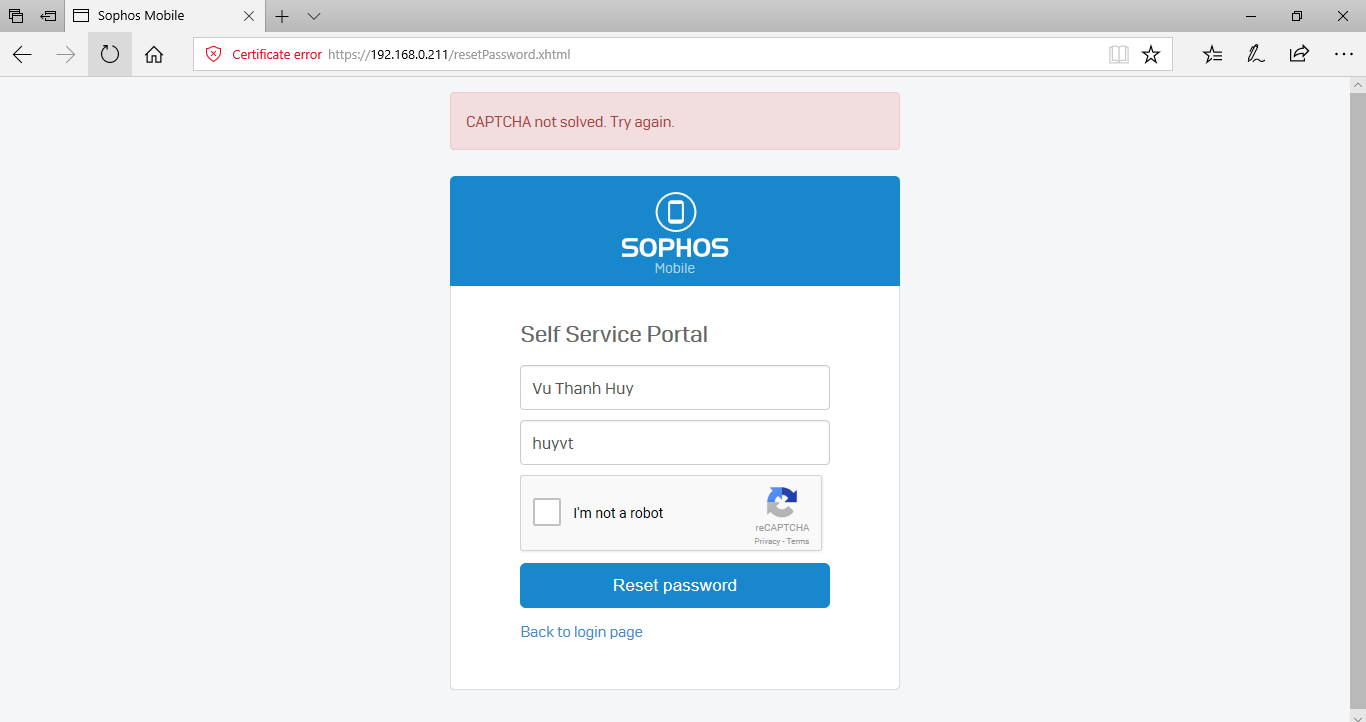Select the Sophos Mobile tab

tap(164, 16)
